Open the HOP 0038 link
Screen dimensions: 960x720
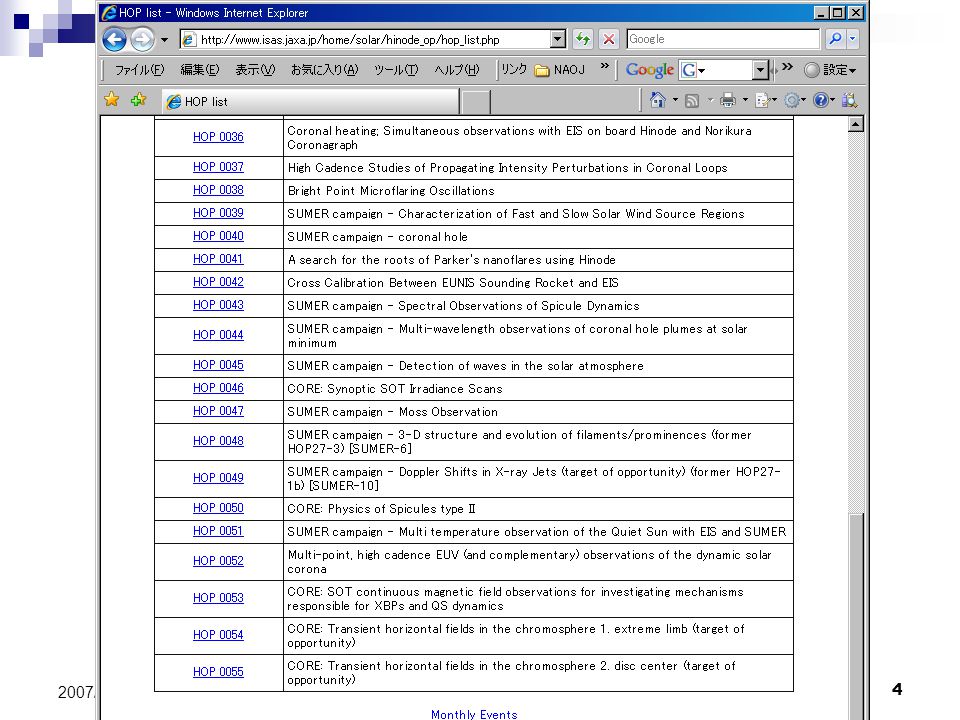coord(218,190)
